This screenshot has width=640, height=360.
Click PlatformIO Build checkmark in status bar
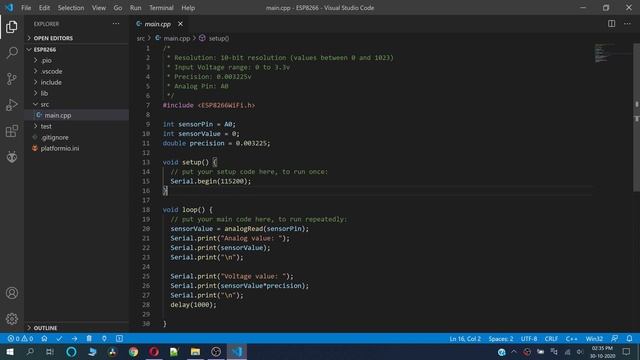tap(59, 338)
